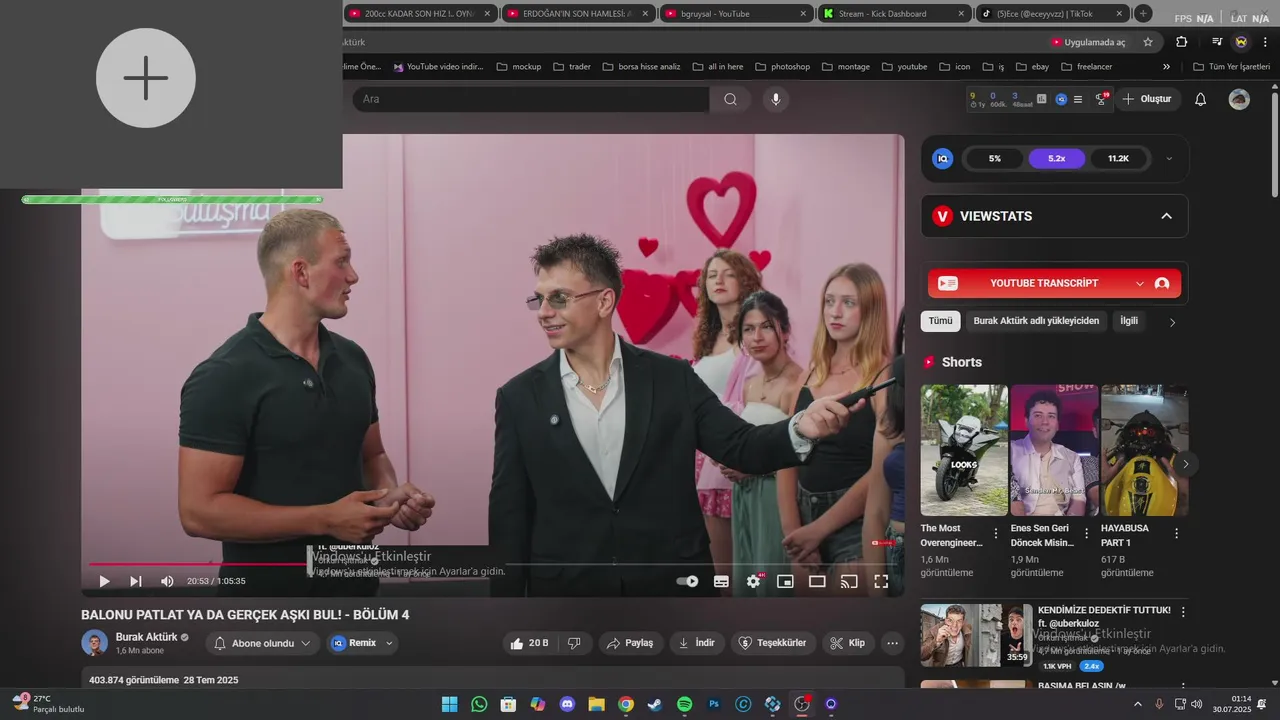This screenshot has width=1280, height=720.
Task: Collapse the VIEWSTATS panel
Action: click(1166, 216)
